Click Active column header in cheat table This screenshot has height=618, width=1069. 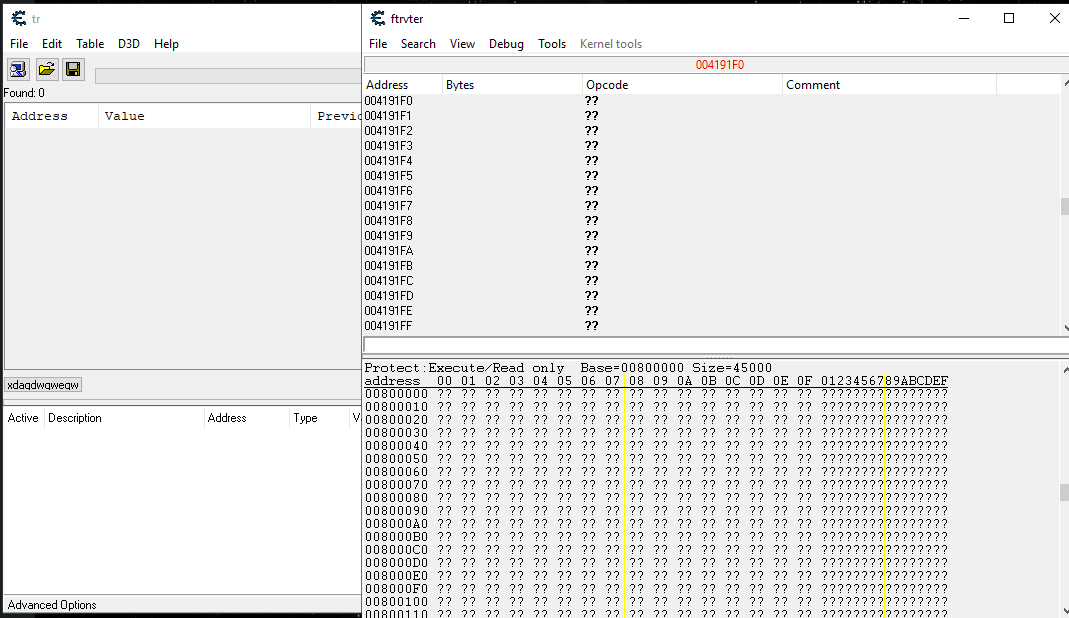click(x=23, y=418)
